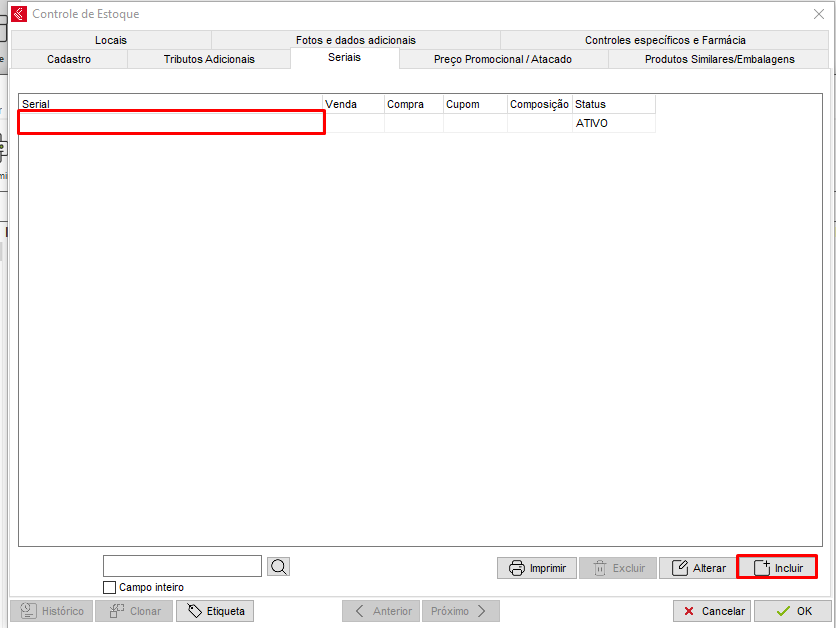Select Preço Promocional / Atacado tab
836x628 pixels.
pyautogui.click(x=502, y=59)
